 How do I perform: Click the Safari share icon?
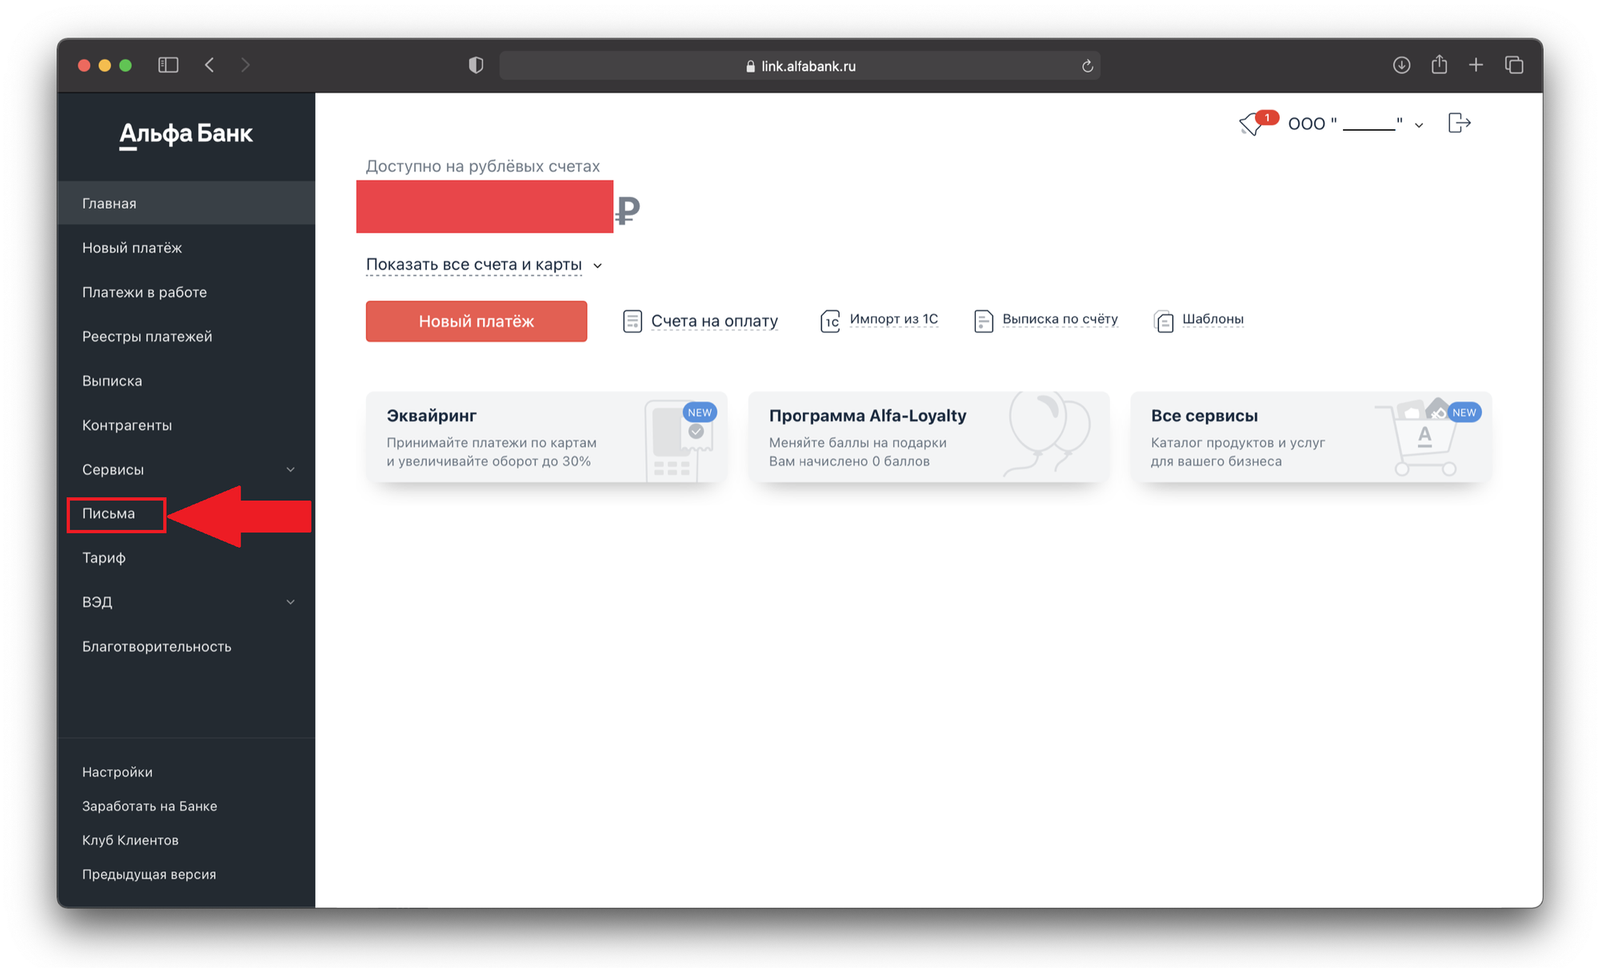(x=1439, y=64)
